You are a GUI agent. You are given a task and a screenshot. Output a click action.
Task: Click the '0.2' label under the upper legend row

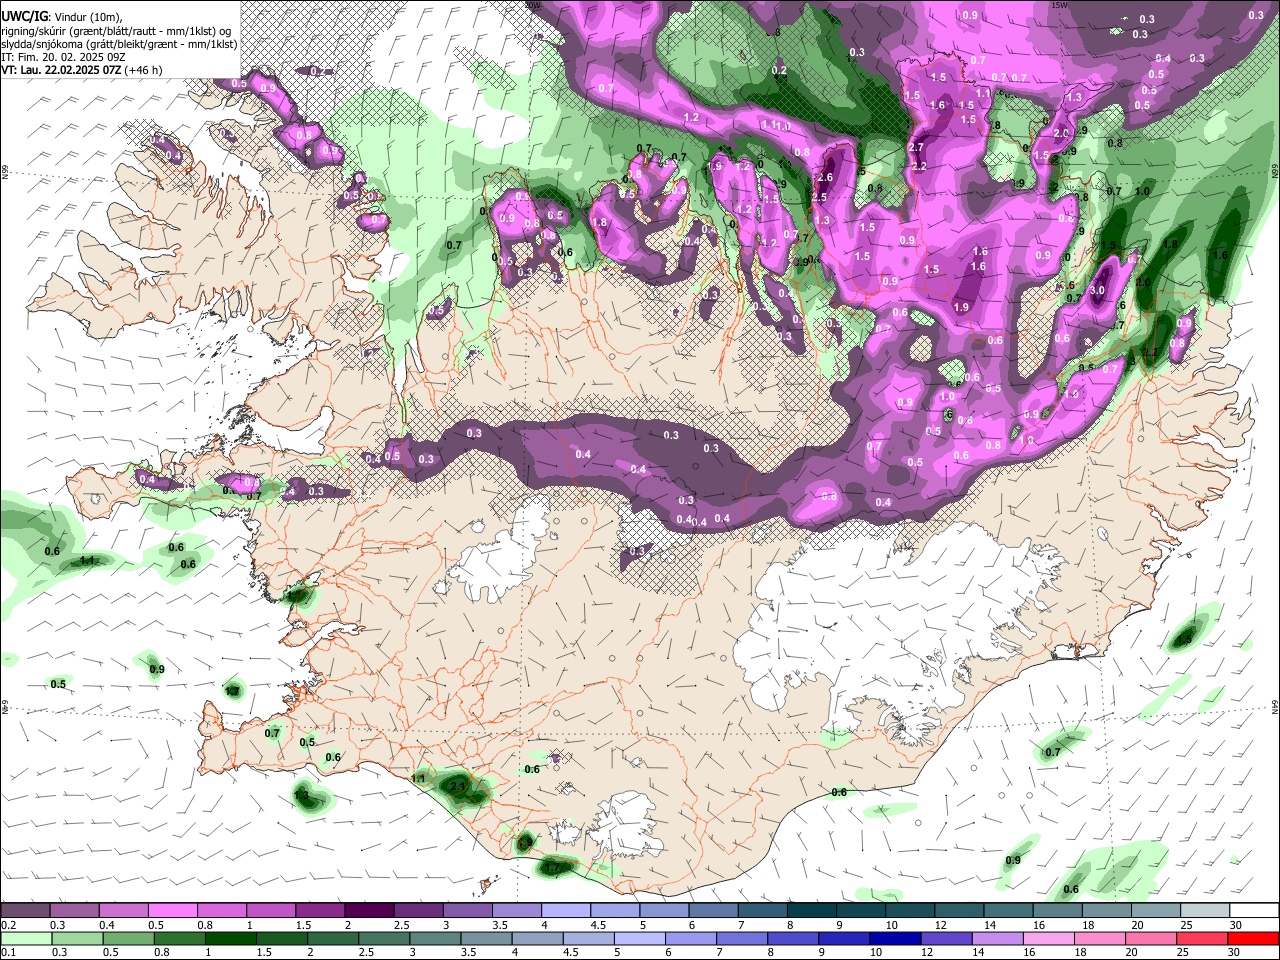coord(8,925)
